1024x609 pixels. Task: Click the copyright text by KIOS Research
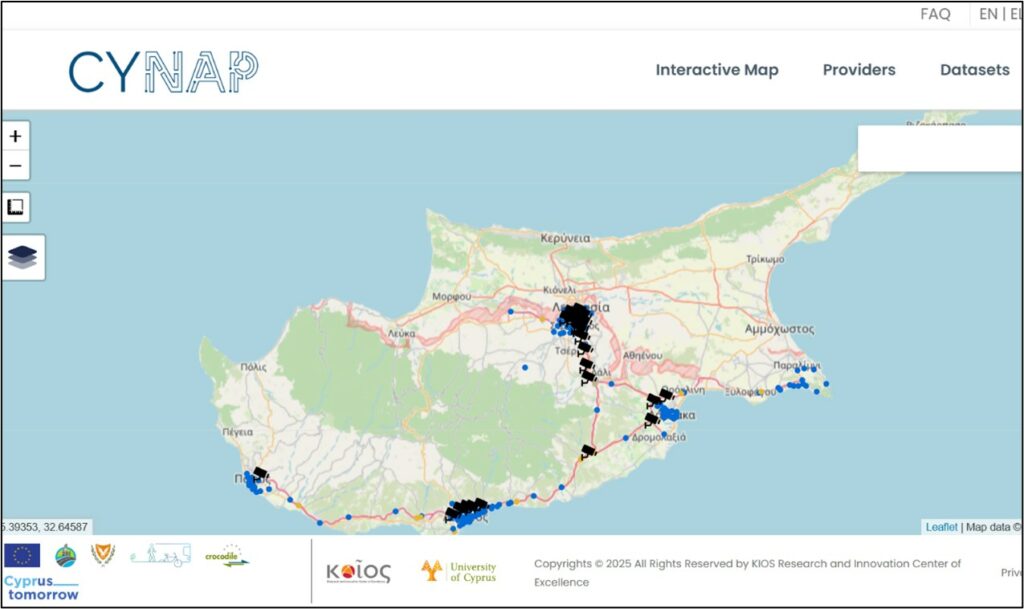[747, 572]
